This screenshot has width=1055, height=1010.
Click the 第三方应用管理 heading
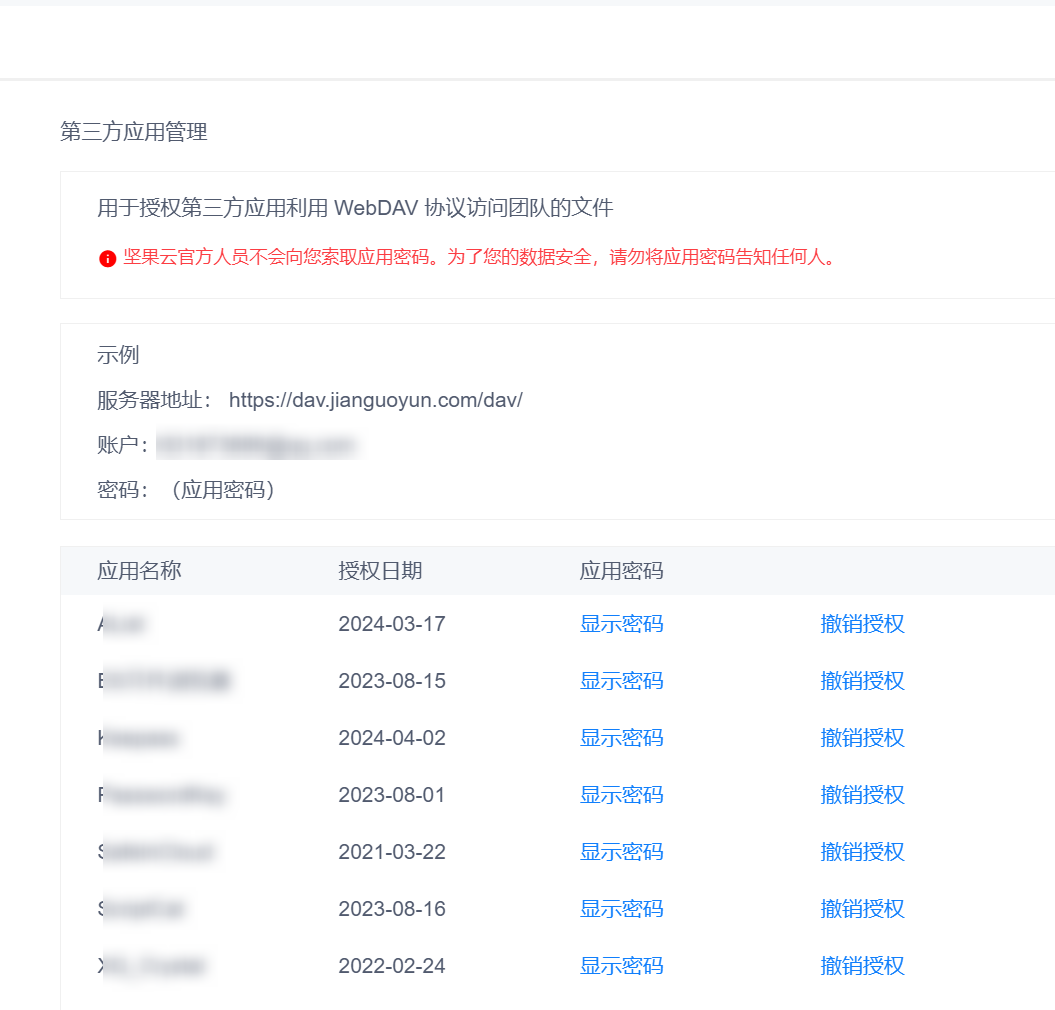pos(134,131)
